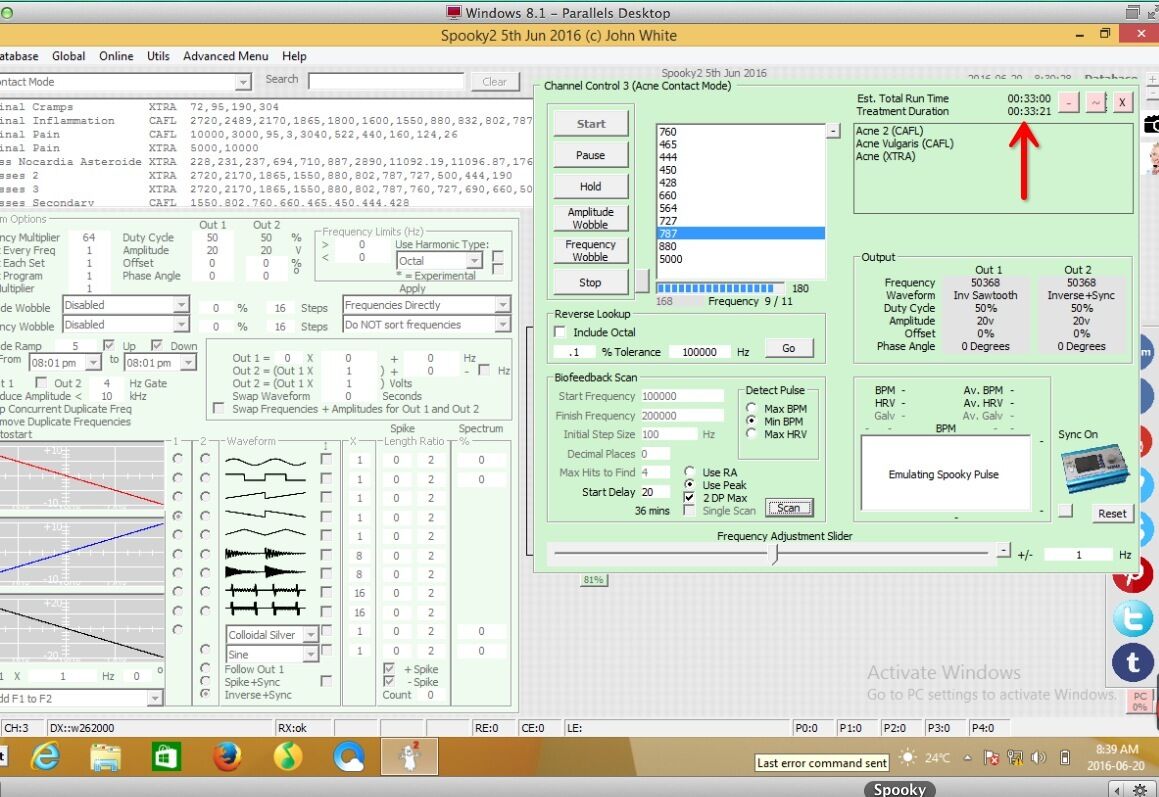Click the Frequency Adjustment Slider thumb
This screenshot has width=1159, height=797.
[x=774, y=552]
